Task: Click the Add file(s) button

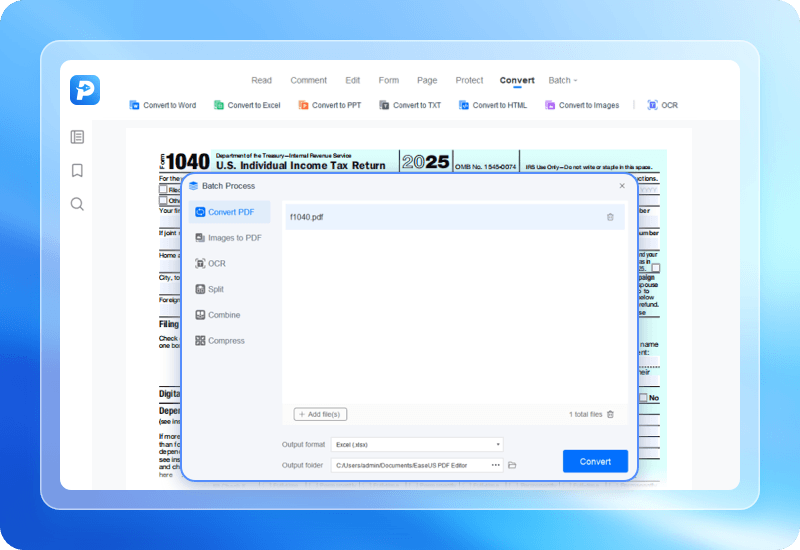Action: pos(320,414)
